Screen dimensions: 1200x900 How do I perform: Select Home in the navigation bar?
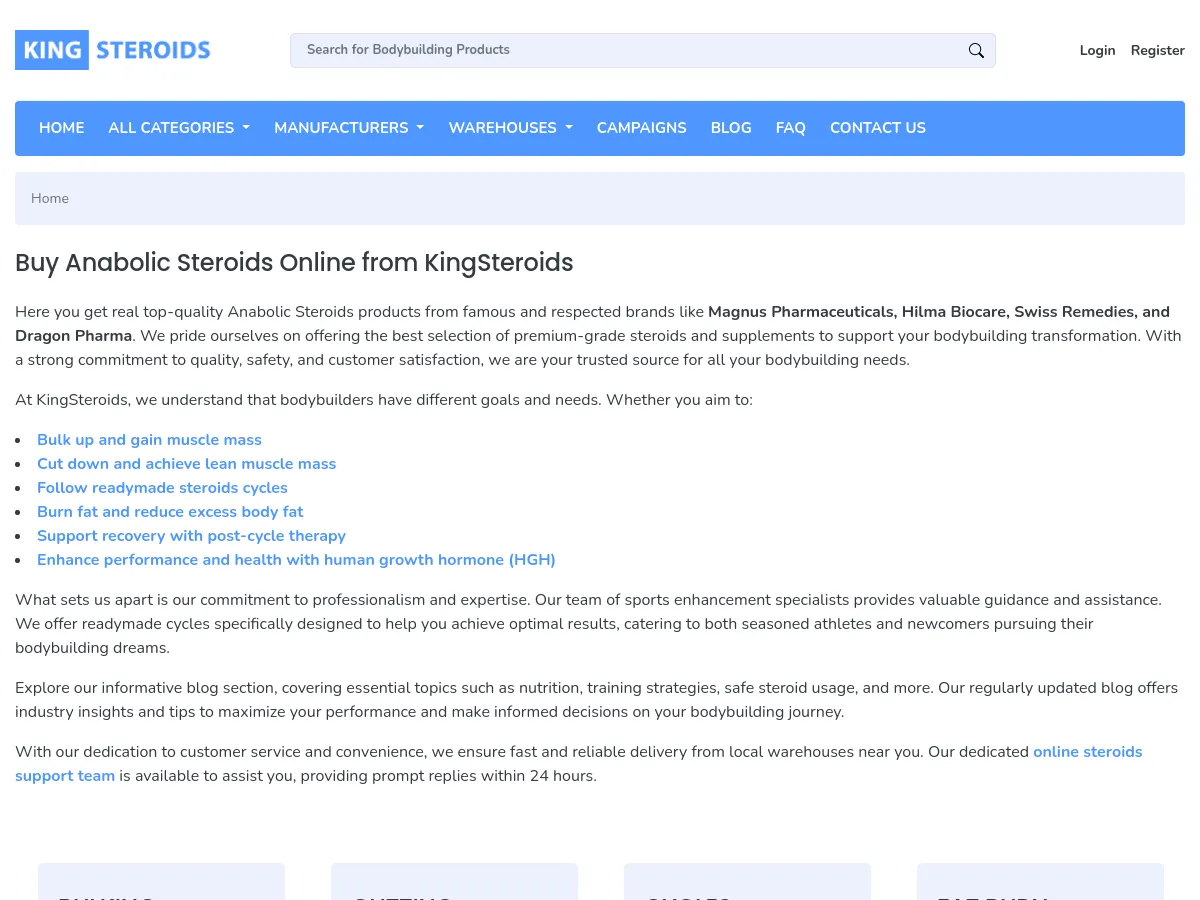point(61,128)
